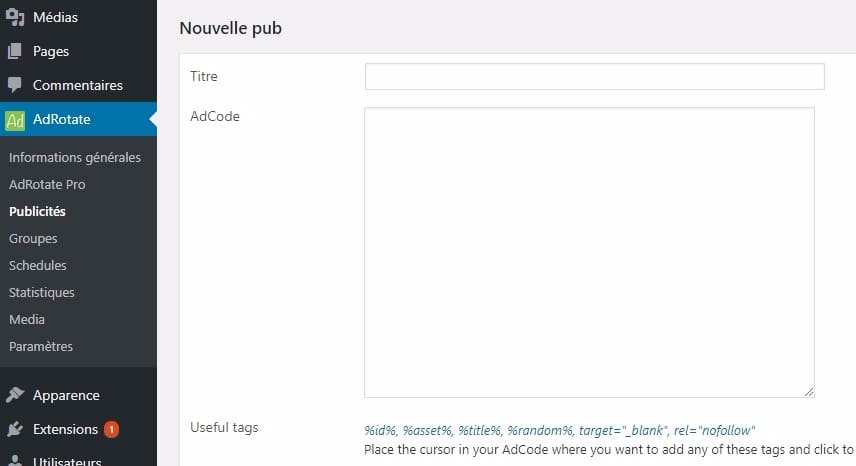Open the Commentaires menu
This screenshot has height=466, width=856.
(x=78, y=85)
